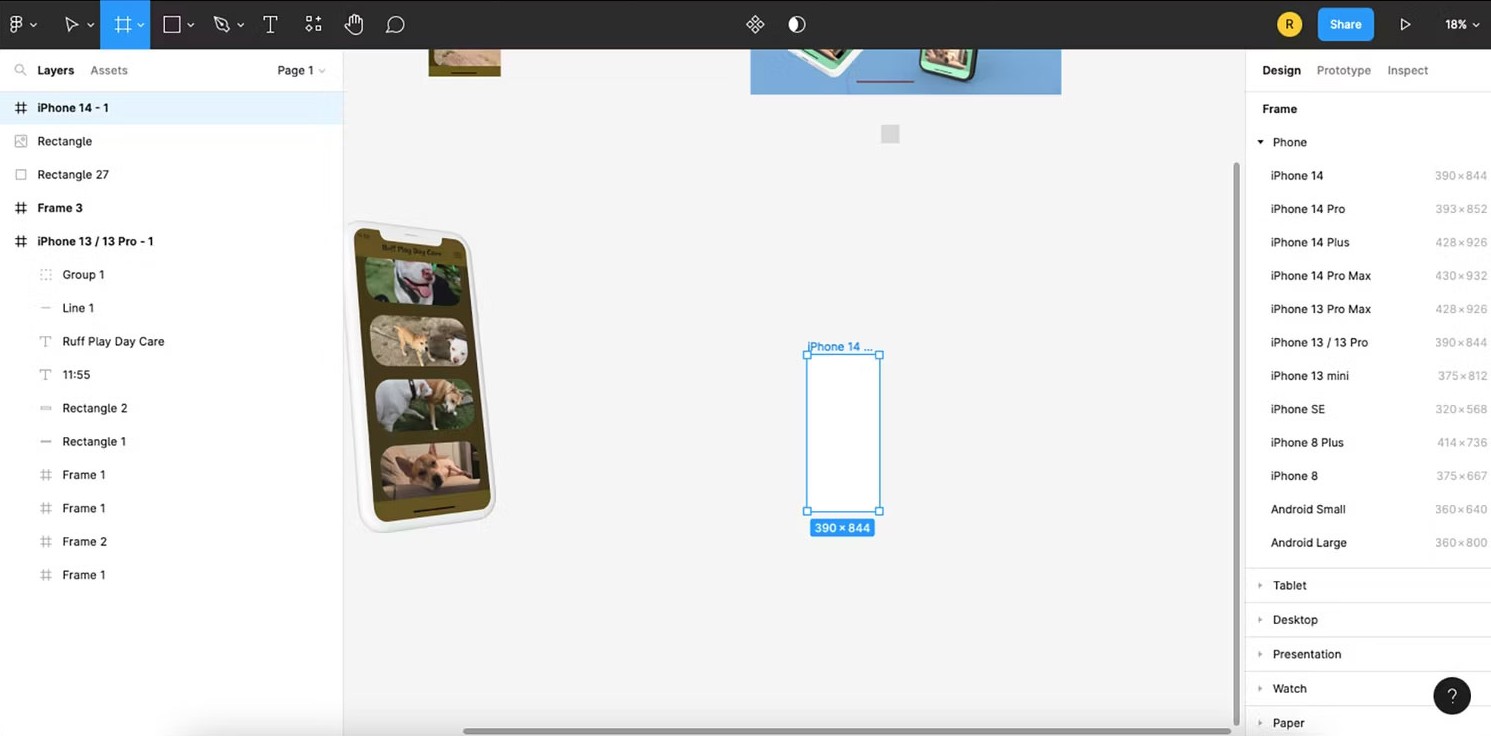Toggle the mask/contrast icon in toolbar
This screenshot has height=736, width=1491.
tap(797, 24)
